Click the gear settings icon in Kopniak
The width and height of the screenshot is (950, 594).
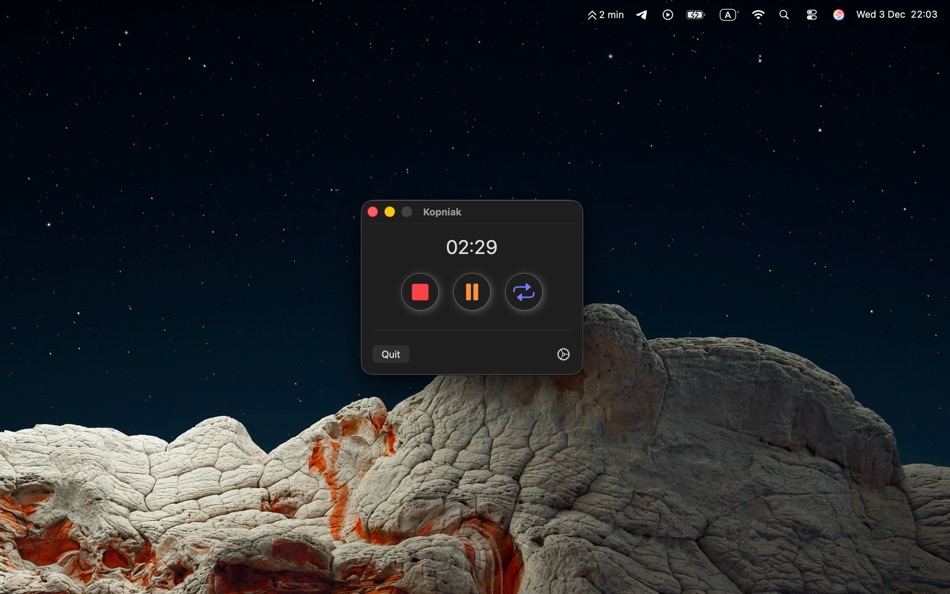(x=564, y=354)
